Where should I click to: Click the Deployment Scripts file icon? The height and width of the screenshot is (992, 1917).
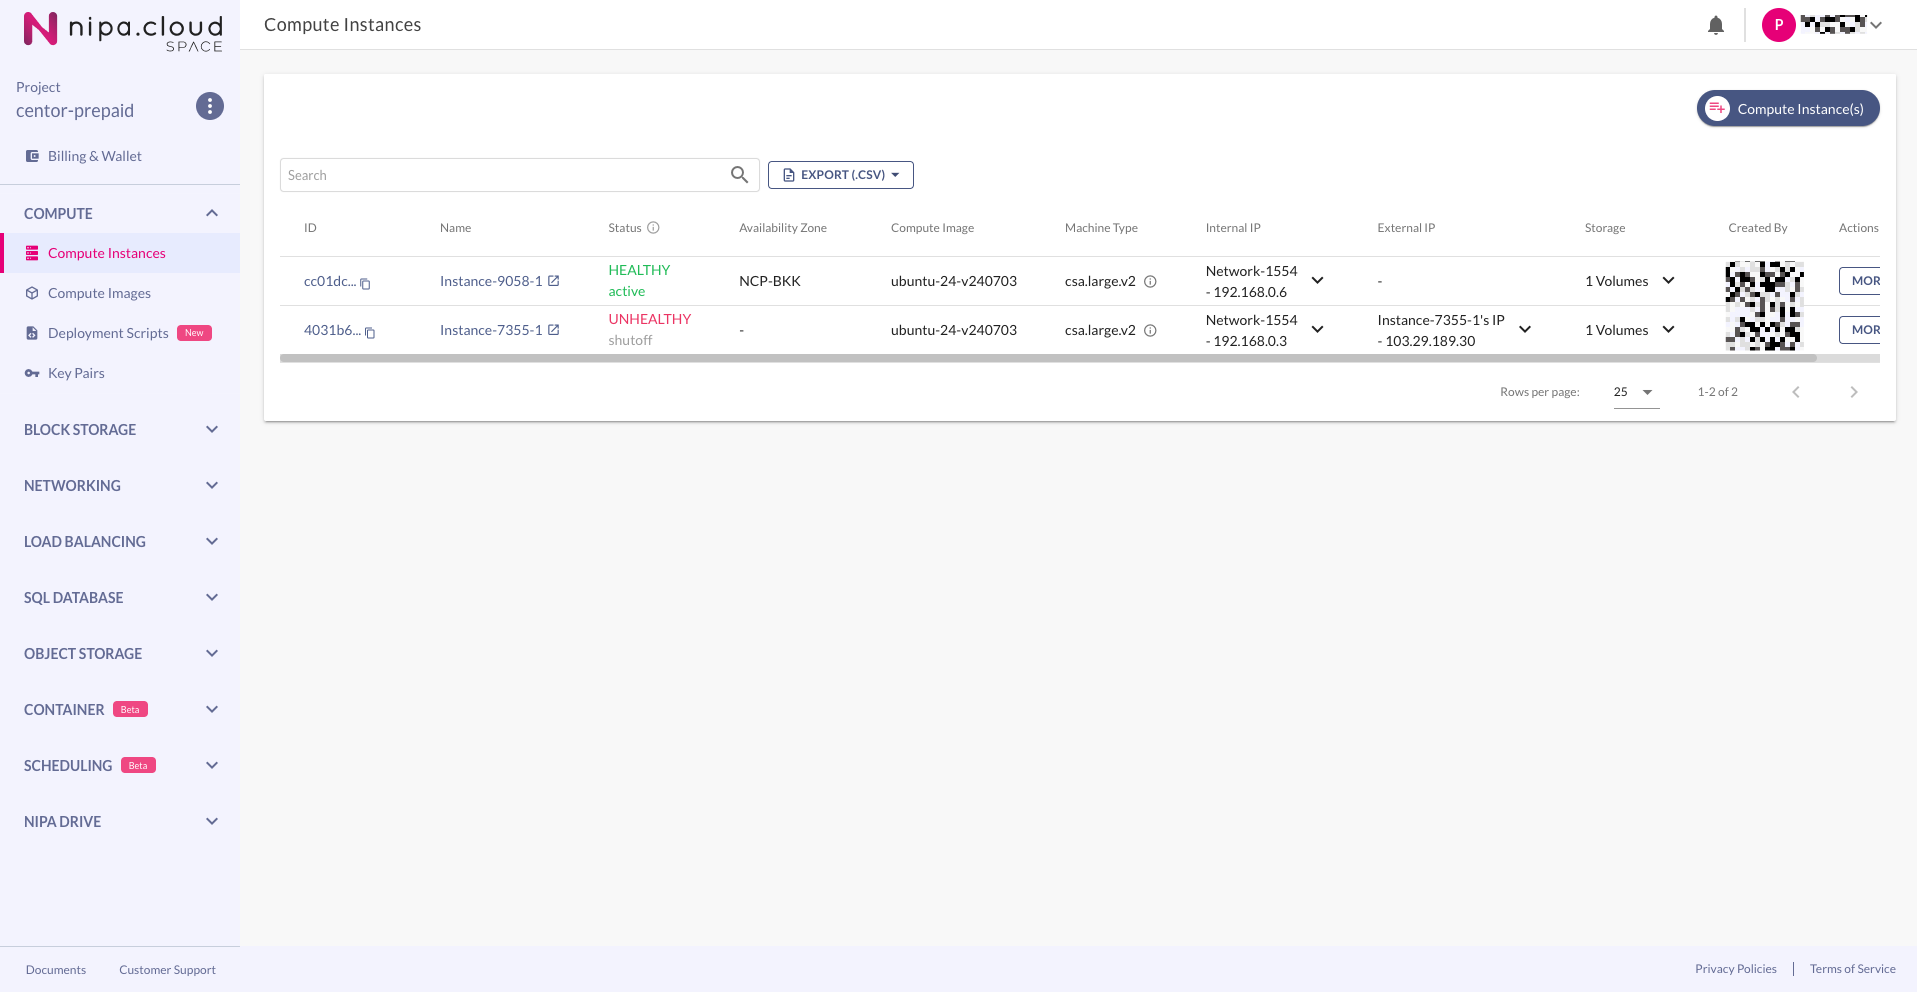point(32,333)
